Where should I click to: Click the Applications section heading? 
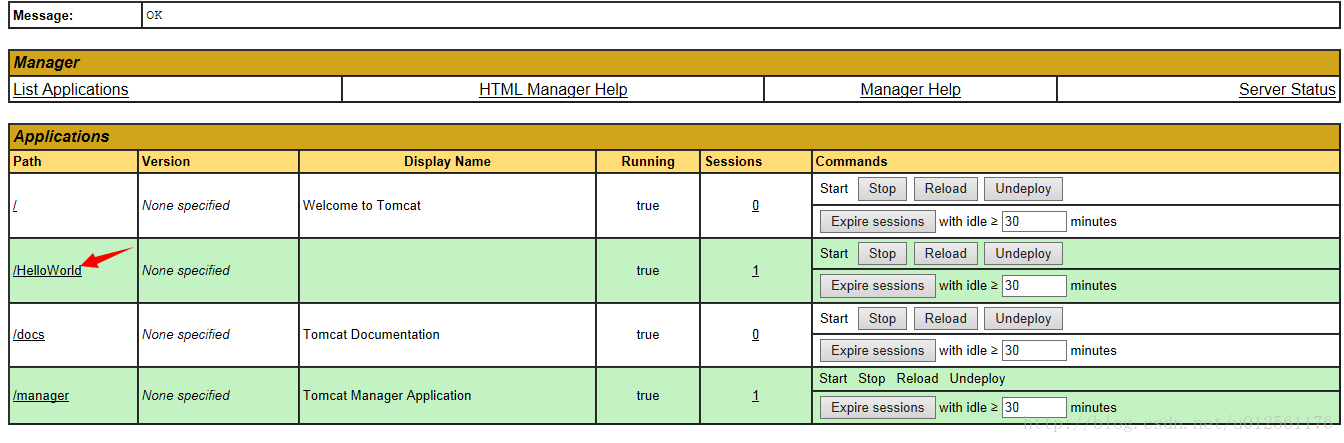pyautogui.click(x=61, y=136)
